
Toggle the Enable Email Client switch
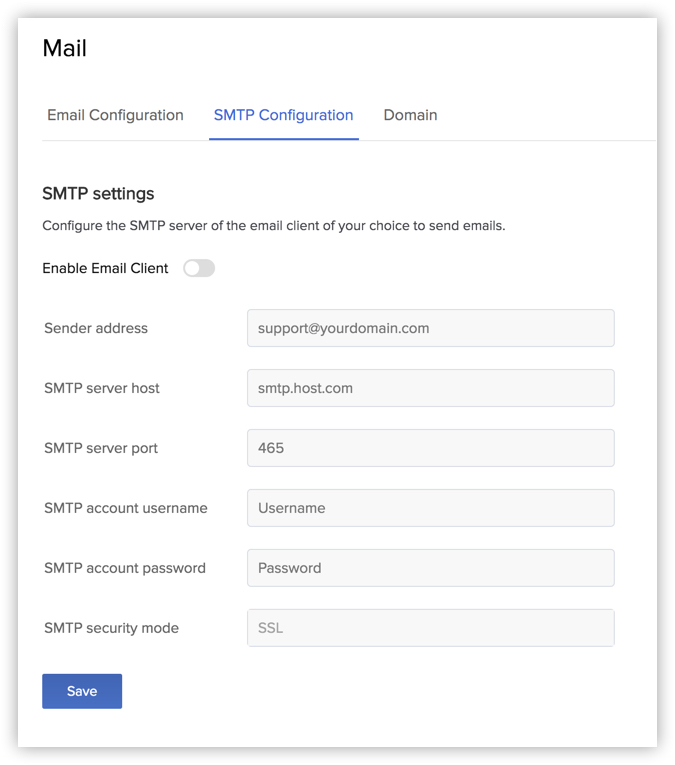(x=199, y=268)
